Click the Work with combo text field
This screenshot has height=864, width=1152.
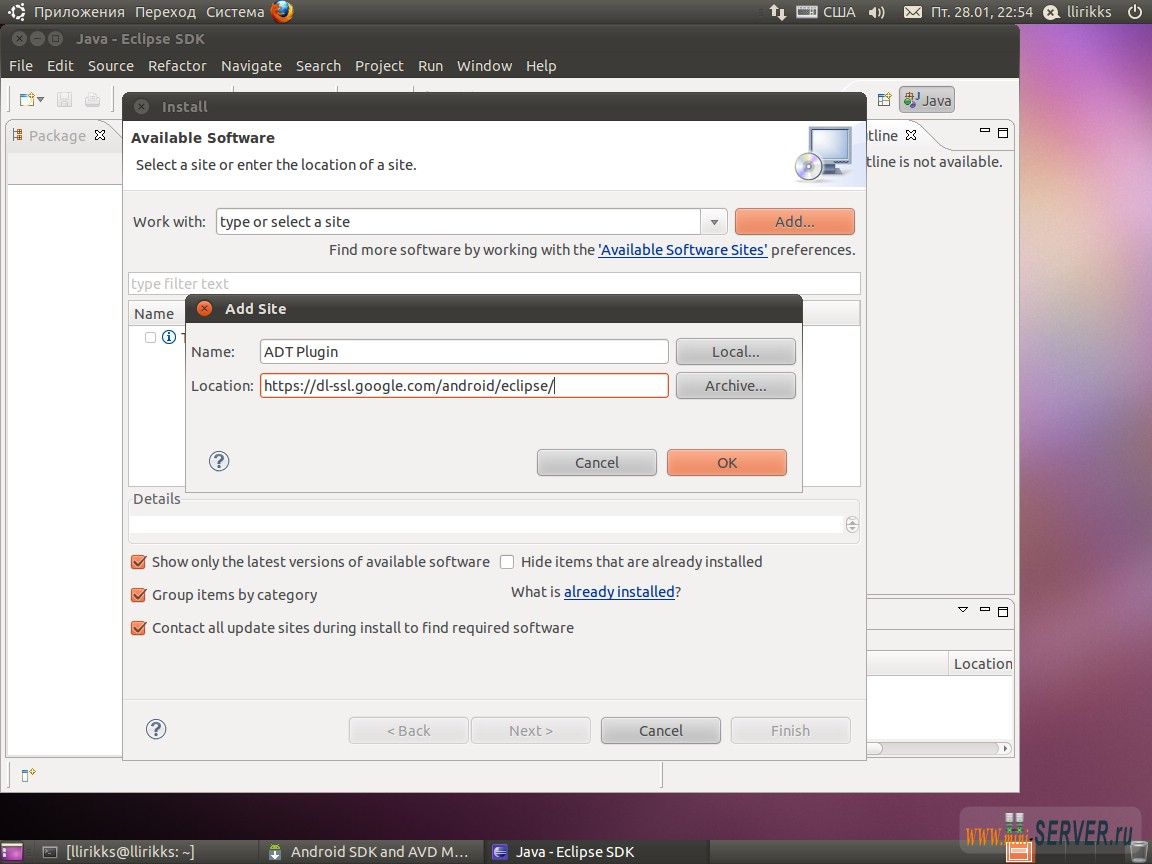click(x=458, y=222)
